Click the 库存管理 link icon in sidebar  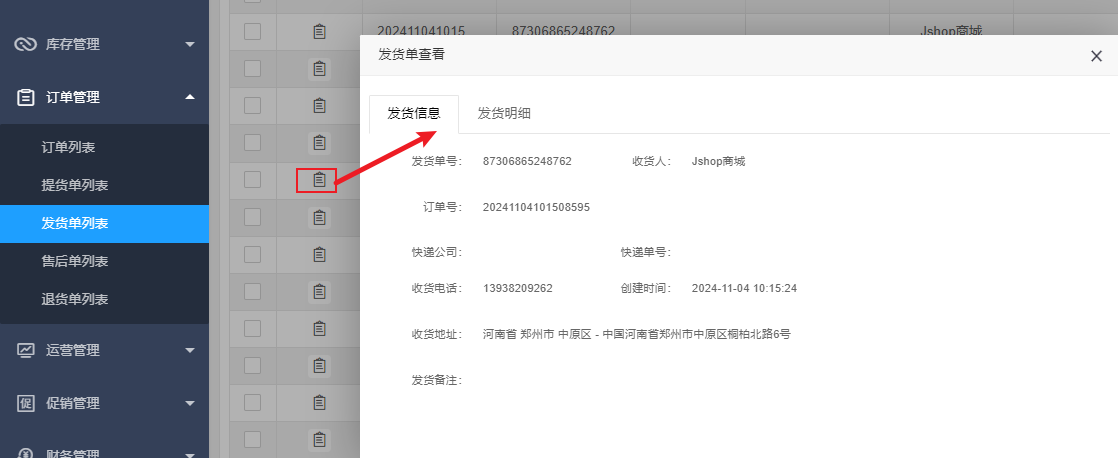point(26,44)
